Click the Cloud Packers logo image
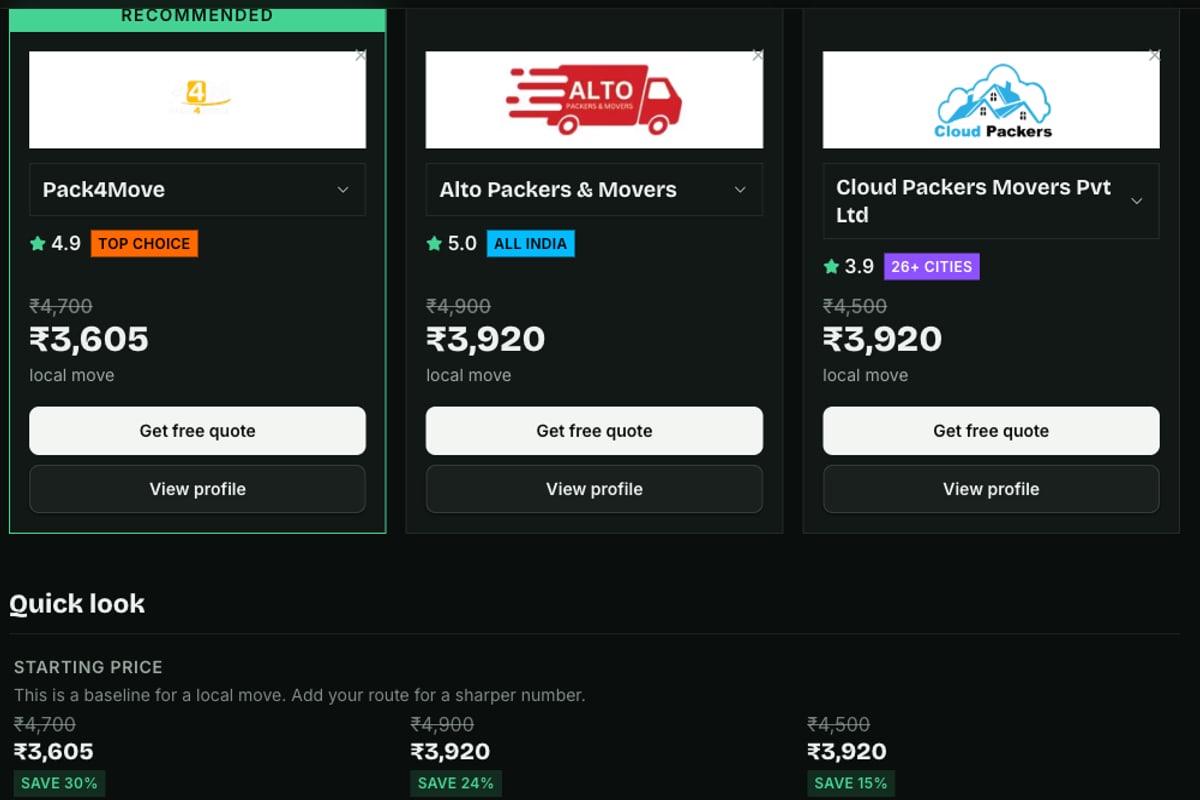 point(991,100)
